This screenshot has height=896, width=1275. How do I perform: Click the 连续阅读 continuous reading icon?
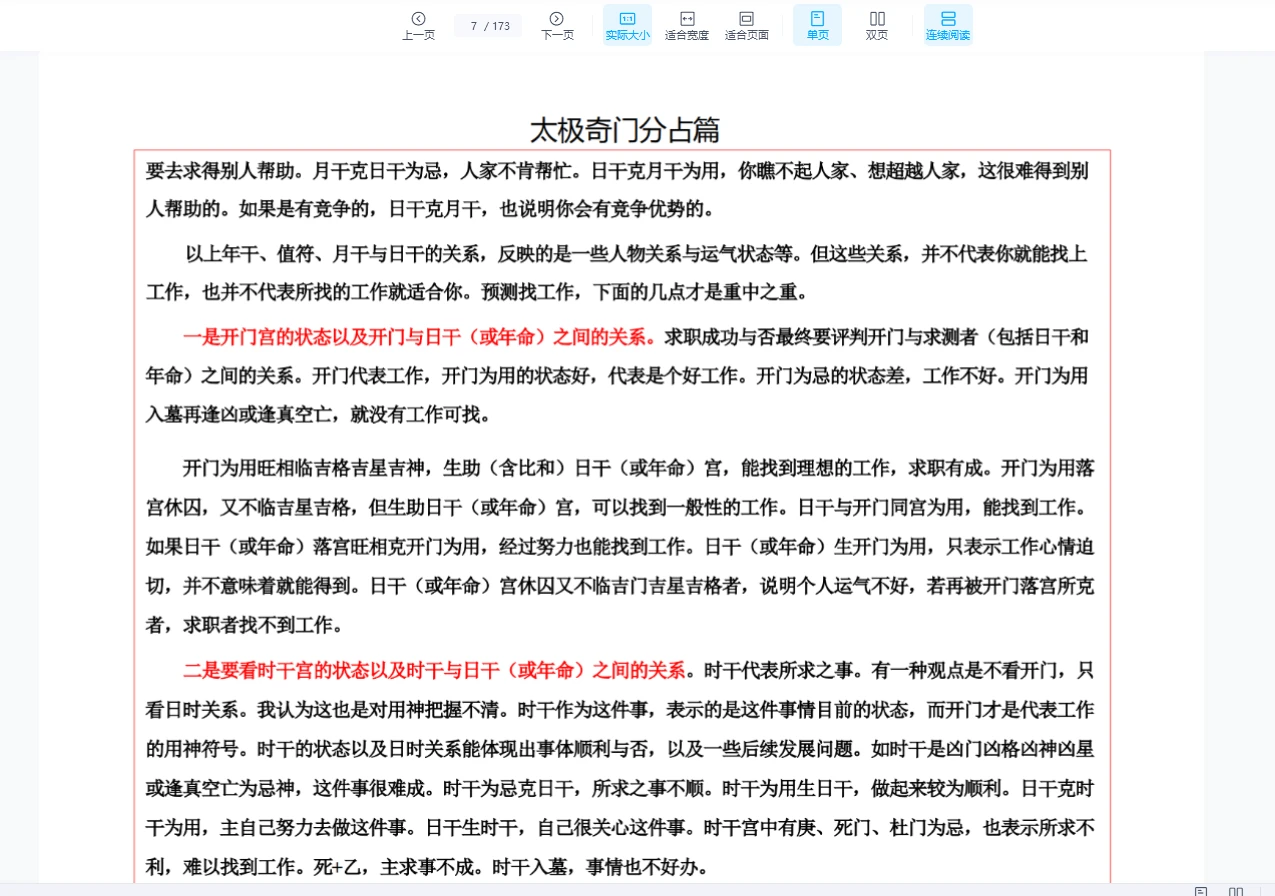pyautogui.click(x=947, y=18)
